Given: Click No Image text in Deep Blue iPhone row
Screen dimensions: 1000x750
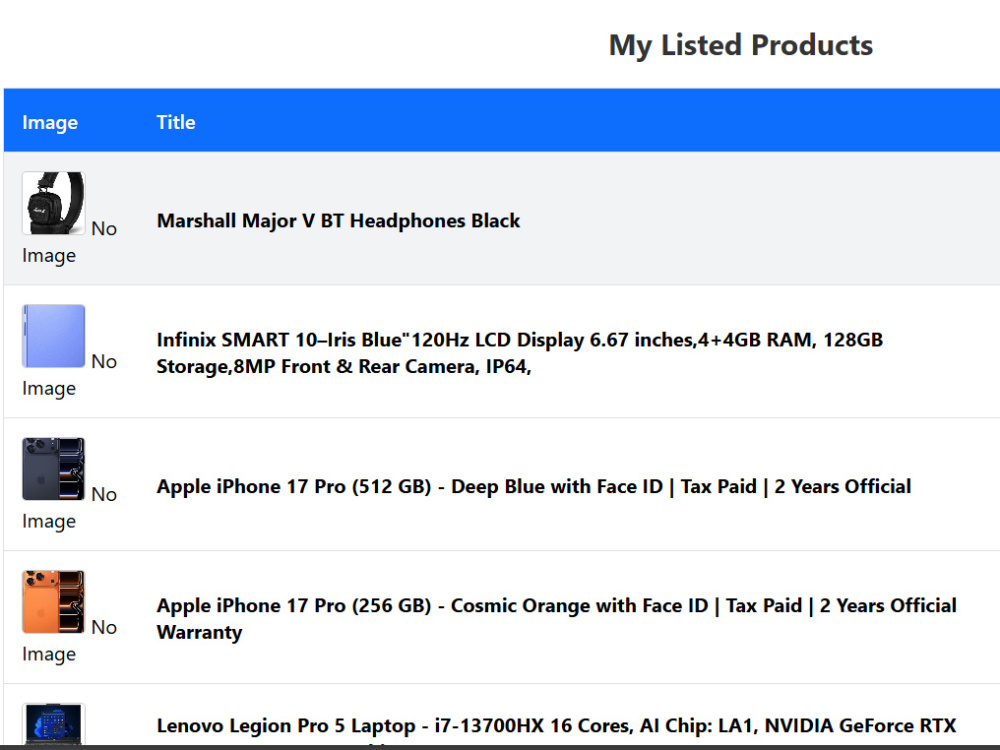Looking at the screenshot, I should (70, 508).
